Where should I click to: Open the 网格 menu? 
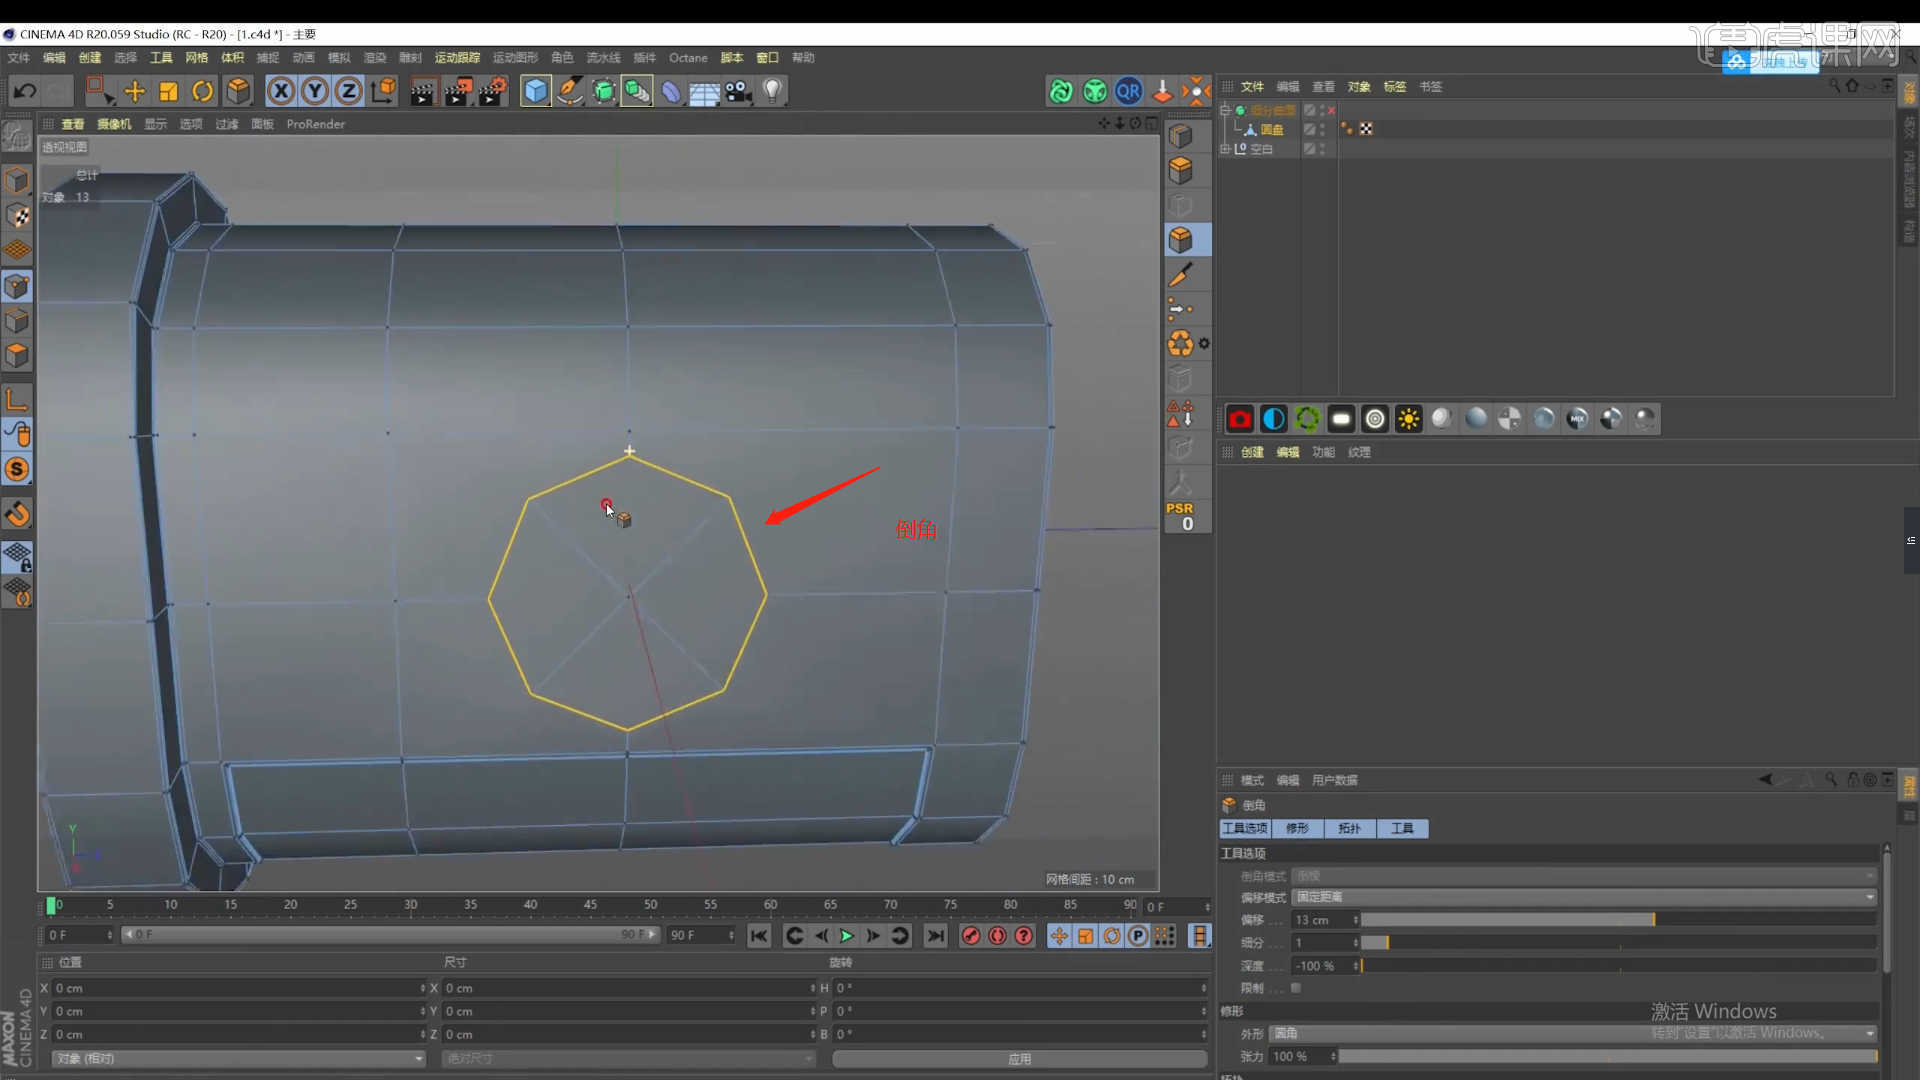click(196, 58)
